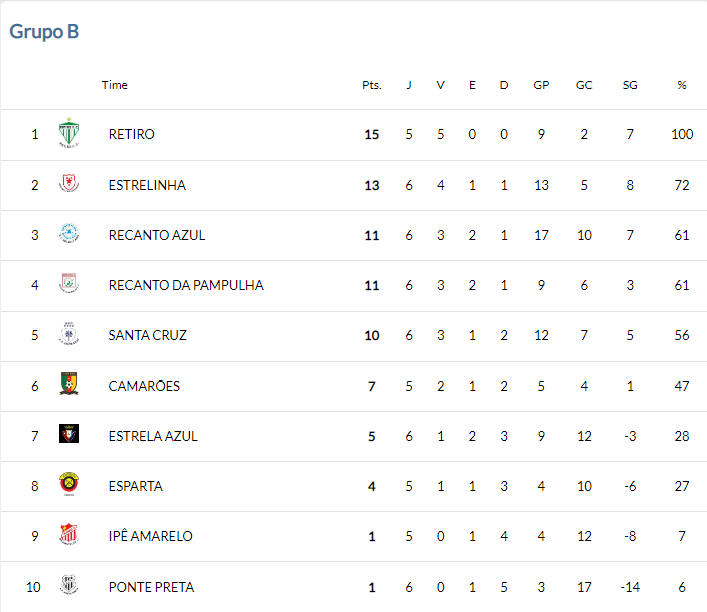Select the PONTE PRETA team name

pyautogui.click(x=151, y=587)
